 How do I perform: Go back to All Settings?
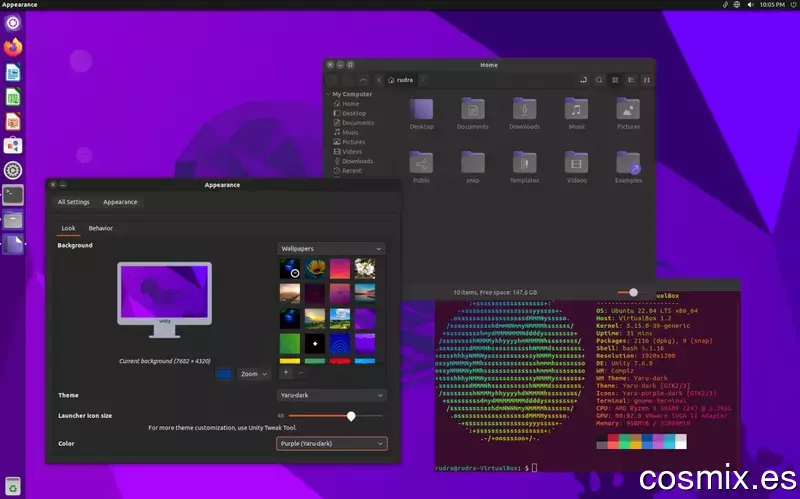tap(73, 202)
